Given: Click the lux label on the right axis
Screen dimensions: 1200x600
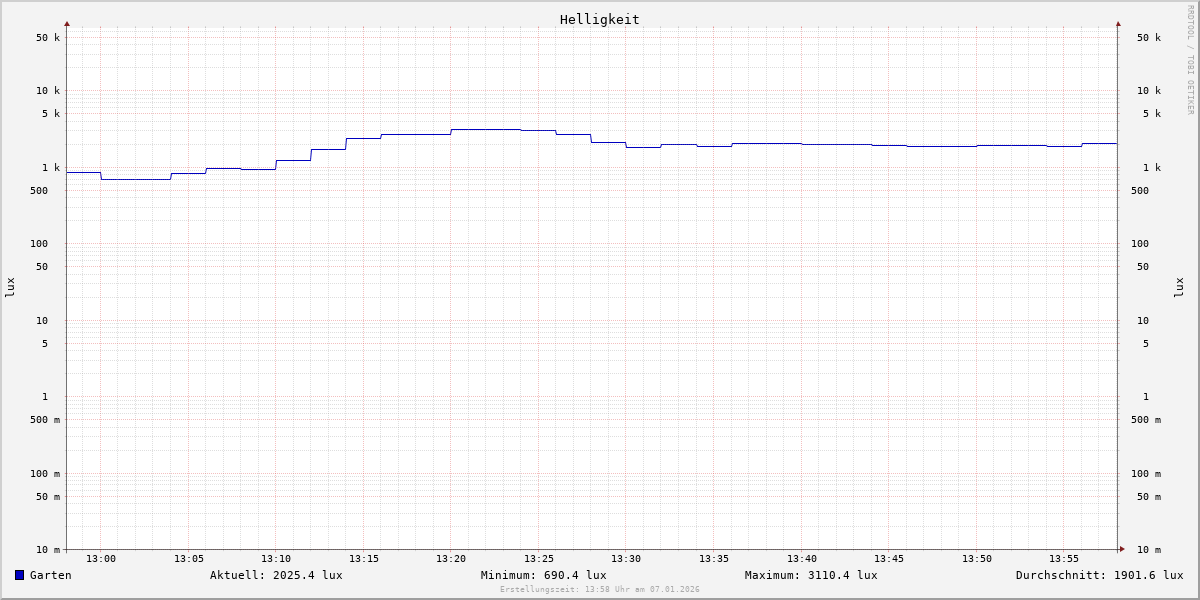Looking at the screenshot, I should pyautogui.click(x=1180, y=288).
